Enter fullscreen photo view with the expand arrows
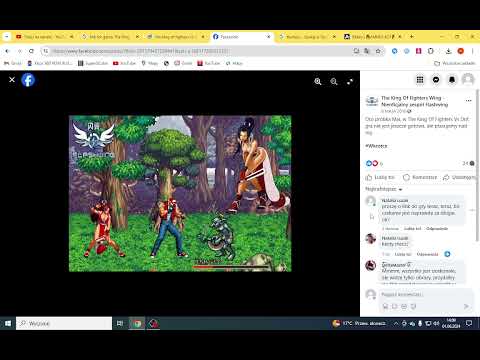480x360 pixels. [350, 82]
